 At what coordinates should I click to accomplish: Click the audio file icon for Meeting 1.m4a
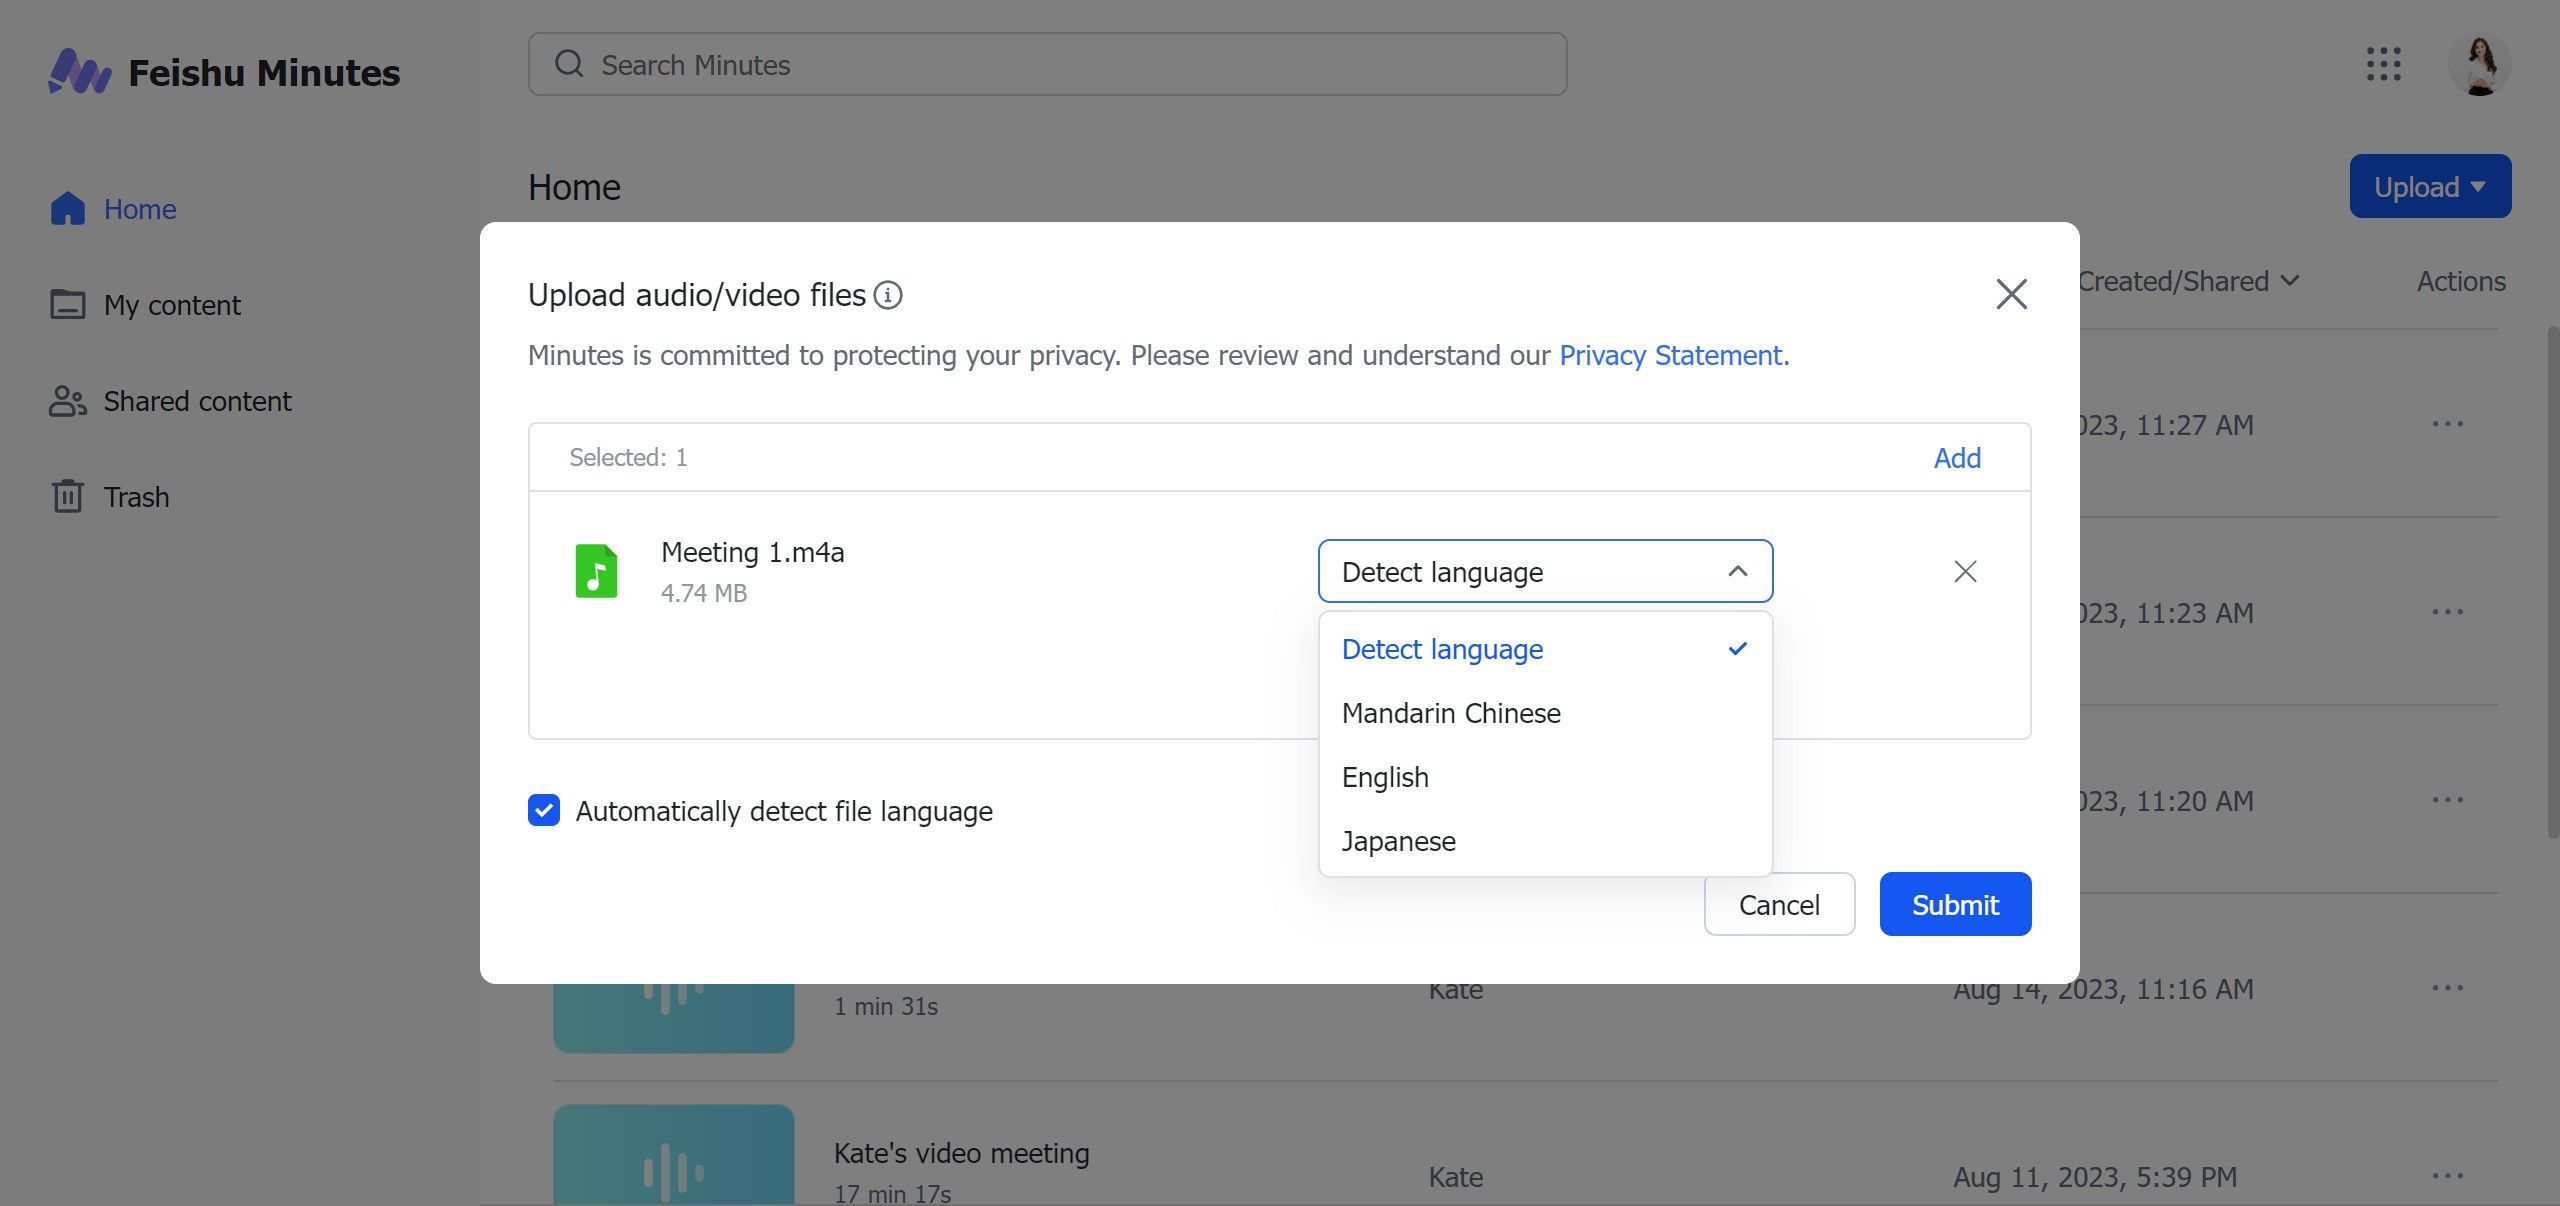pos(596,571)
